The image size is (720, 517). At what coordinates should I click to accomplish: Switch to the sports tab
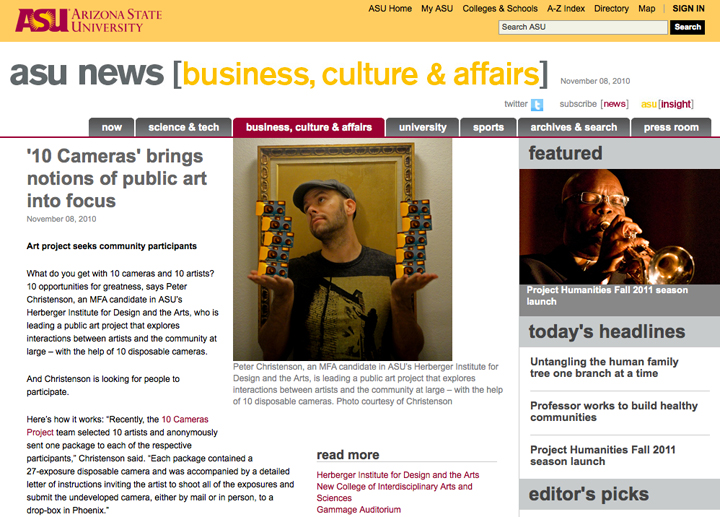coord(488,127)
